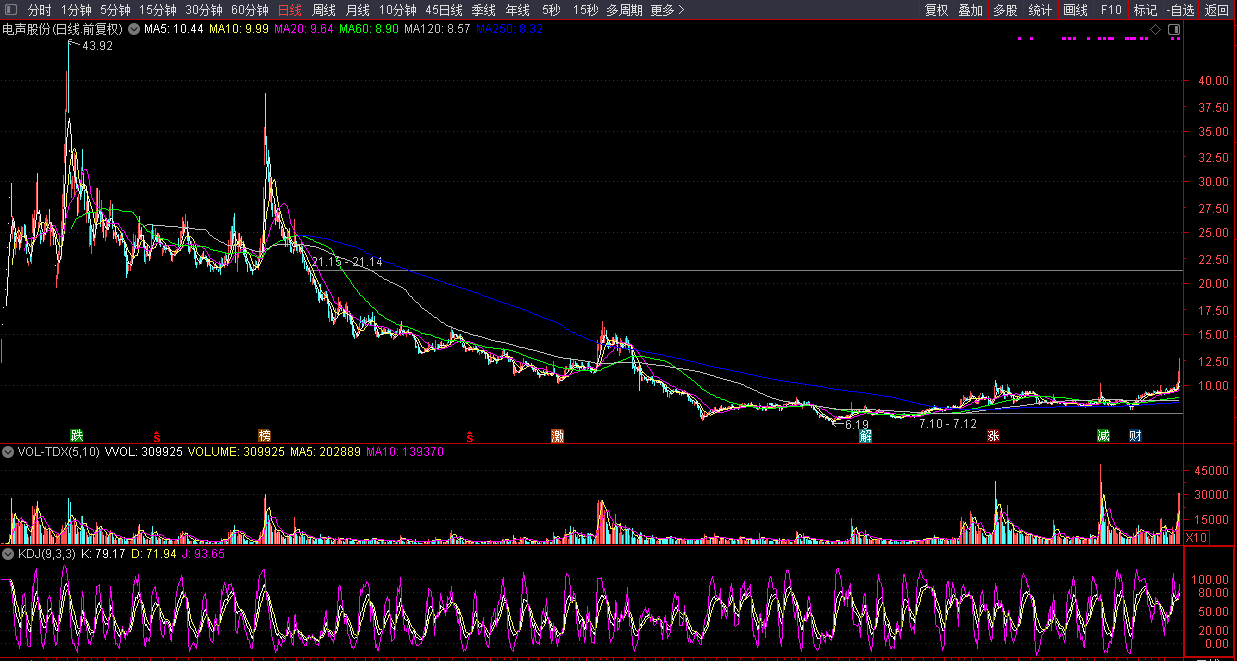Image resolution: width=1237 pixels, height=661 pixels.
Task: Click the 榜 event marker icon
Action: 264,435
